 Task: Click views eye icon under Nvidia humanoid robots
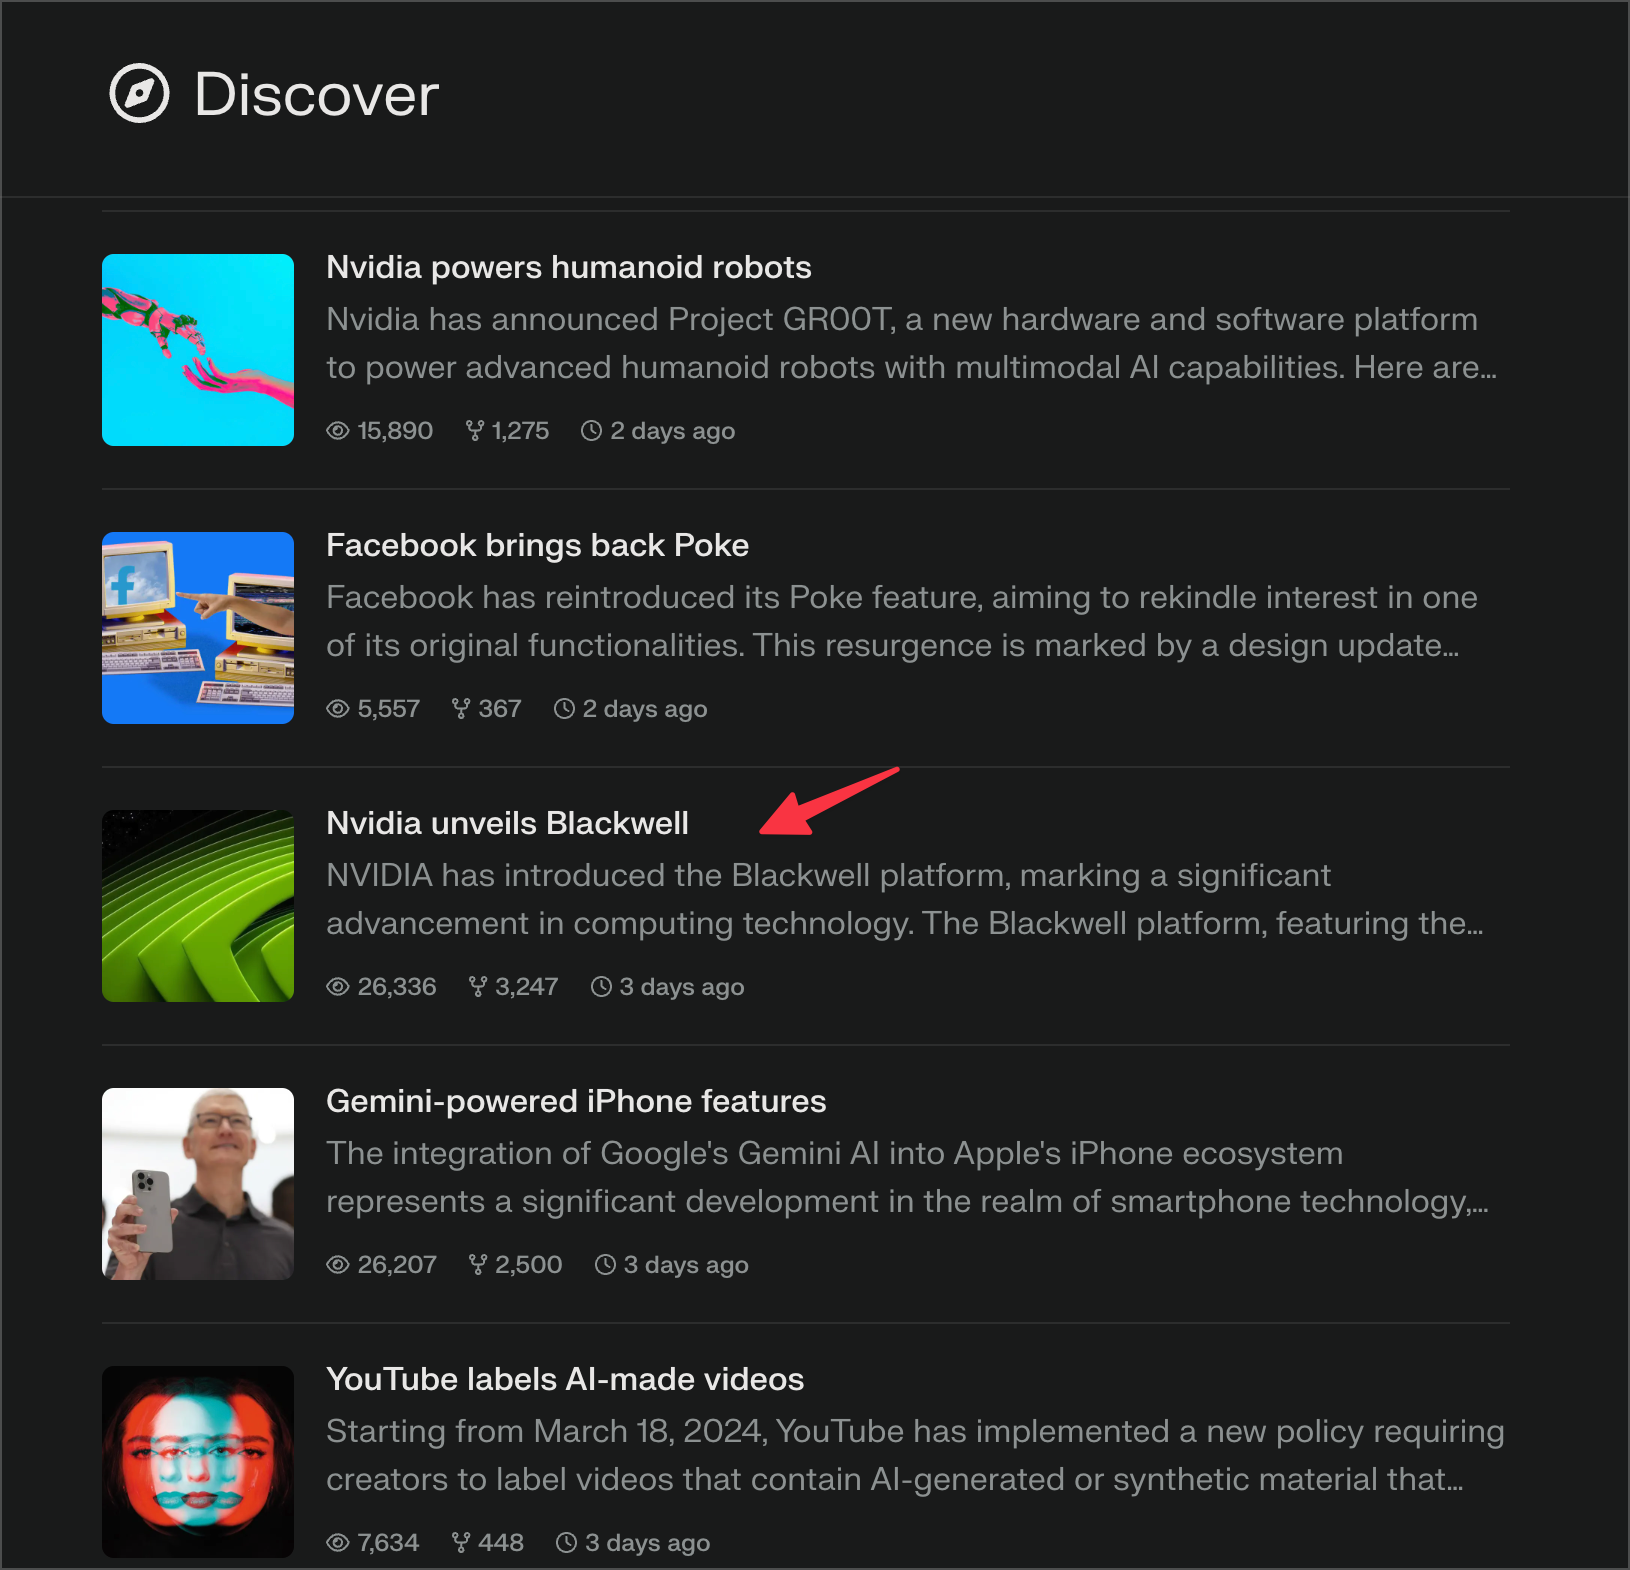pos(338,431)
